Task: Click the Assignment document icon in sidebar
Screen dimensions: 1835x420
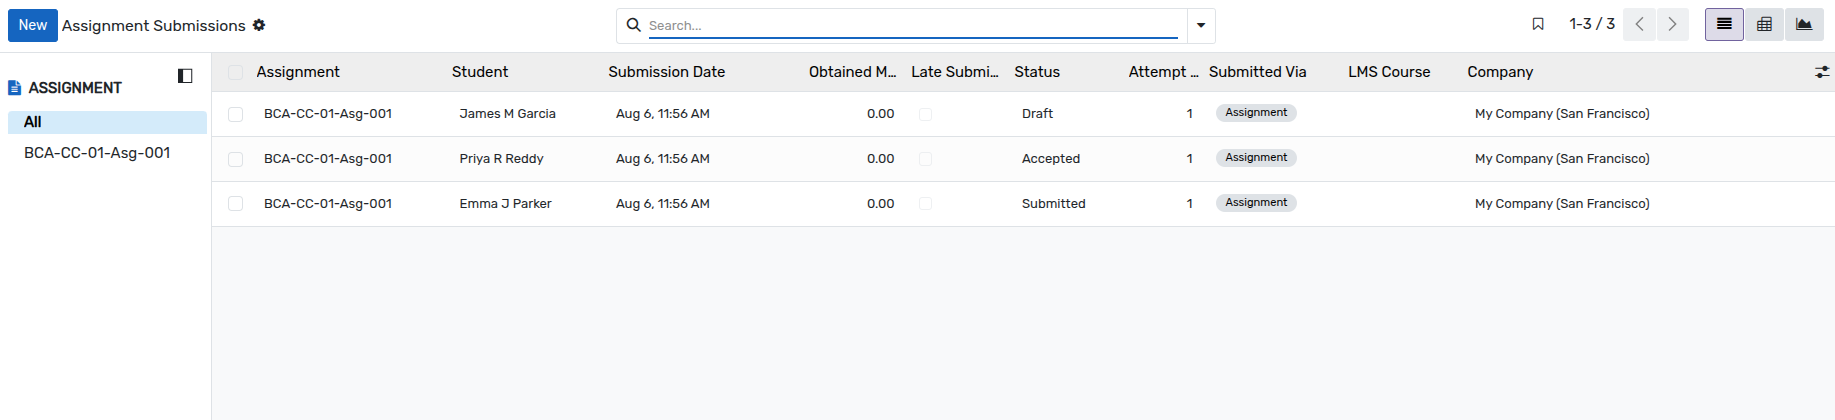Action: (x=14, y=88)
